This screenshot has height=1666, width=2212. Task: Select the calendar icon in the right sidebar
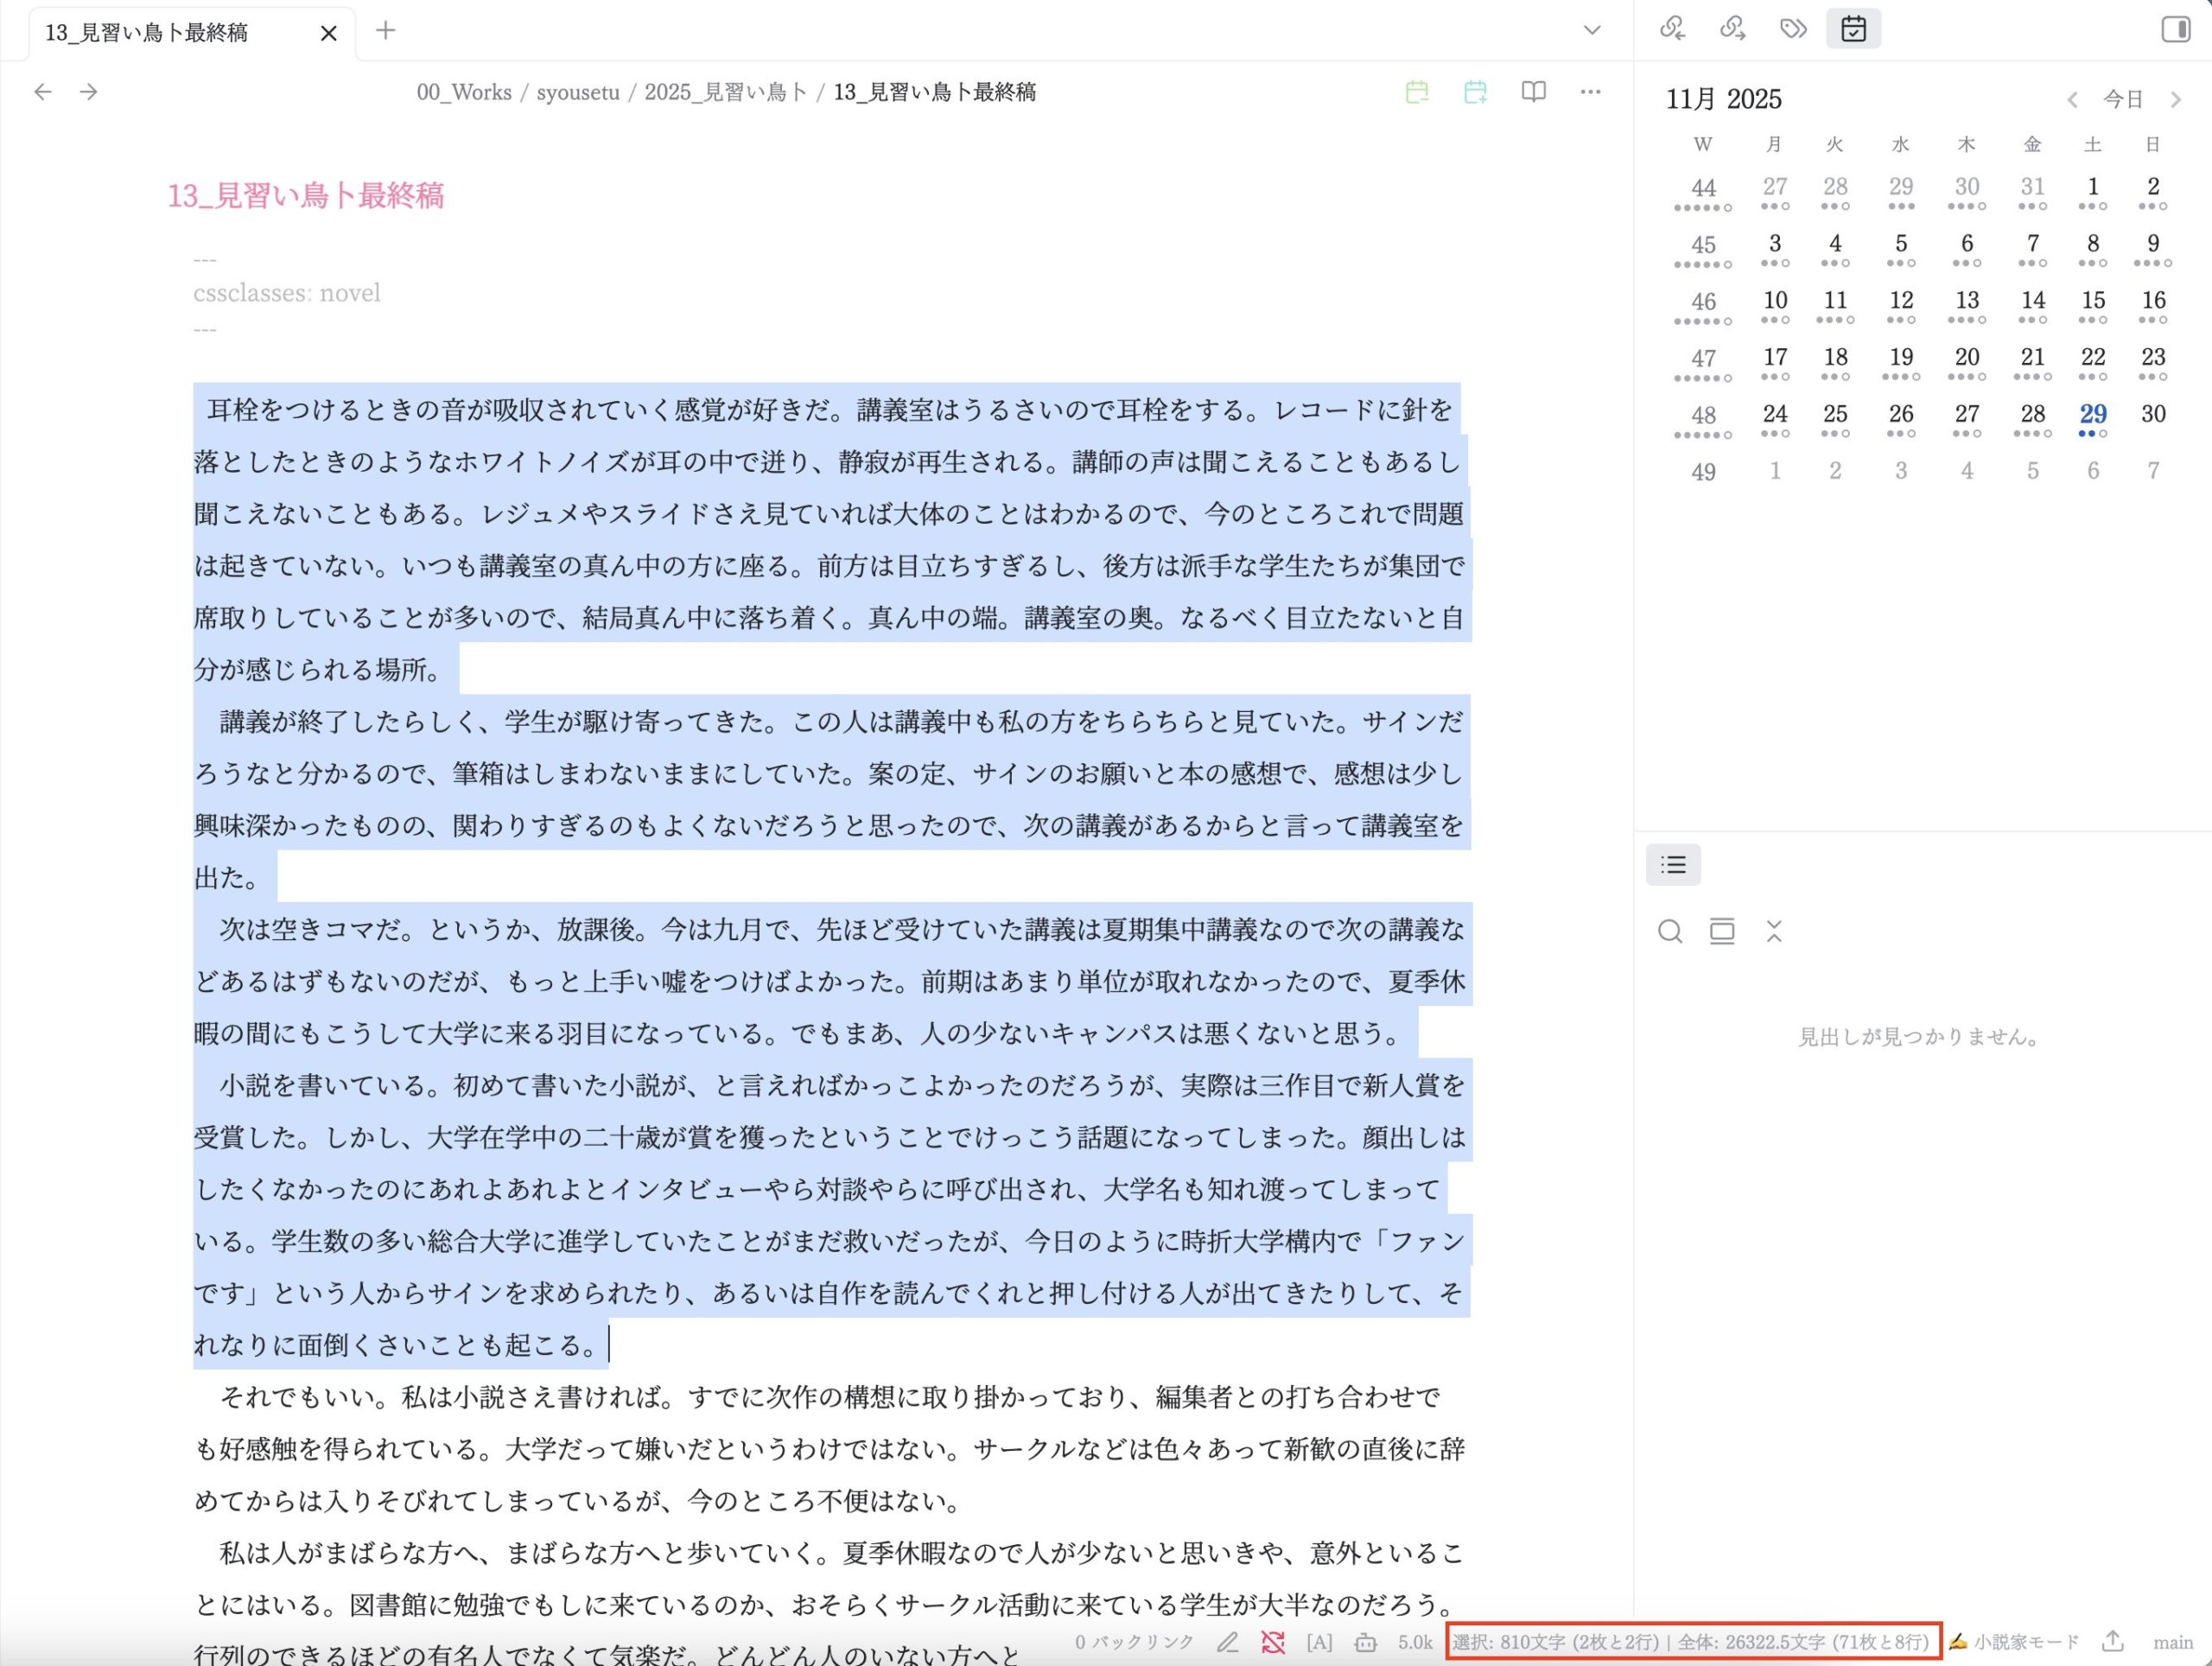click(1853, 29)
